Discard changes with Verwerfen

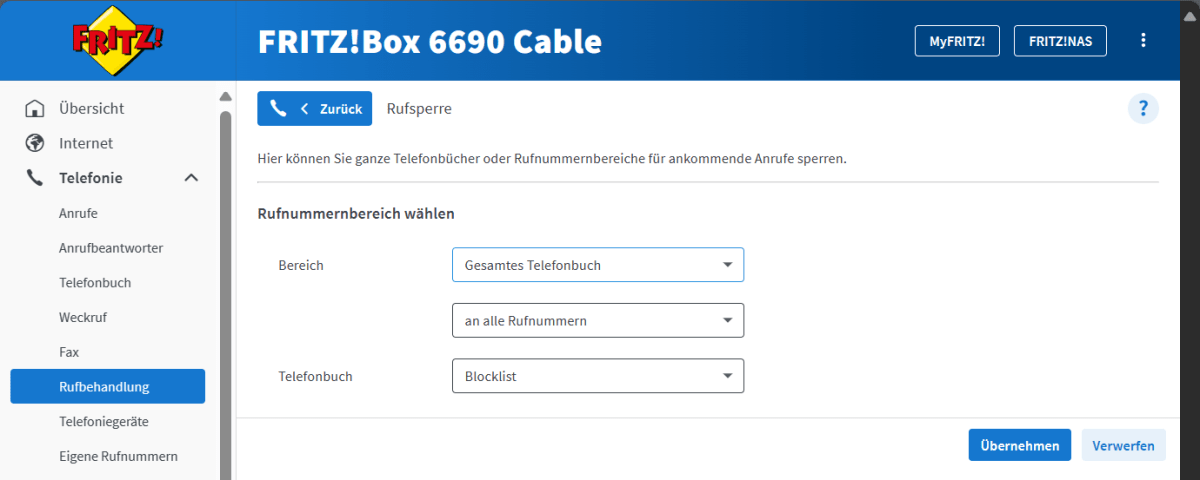click(1123, 445)
